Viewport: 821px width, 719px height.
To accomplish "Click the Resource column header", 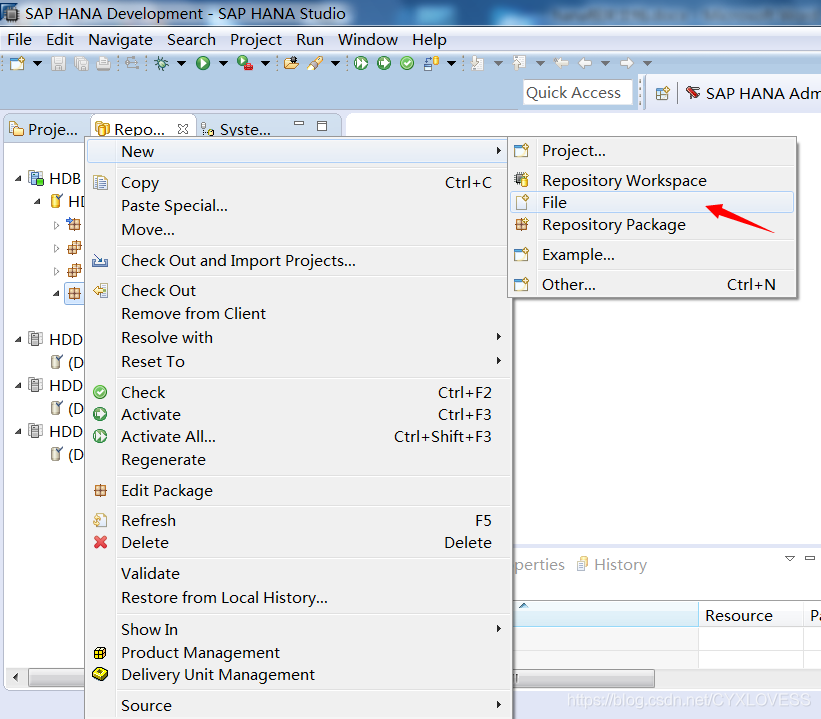I will coord(750,615).
